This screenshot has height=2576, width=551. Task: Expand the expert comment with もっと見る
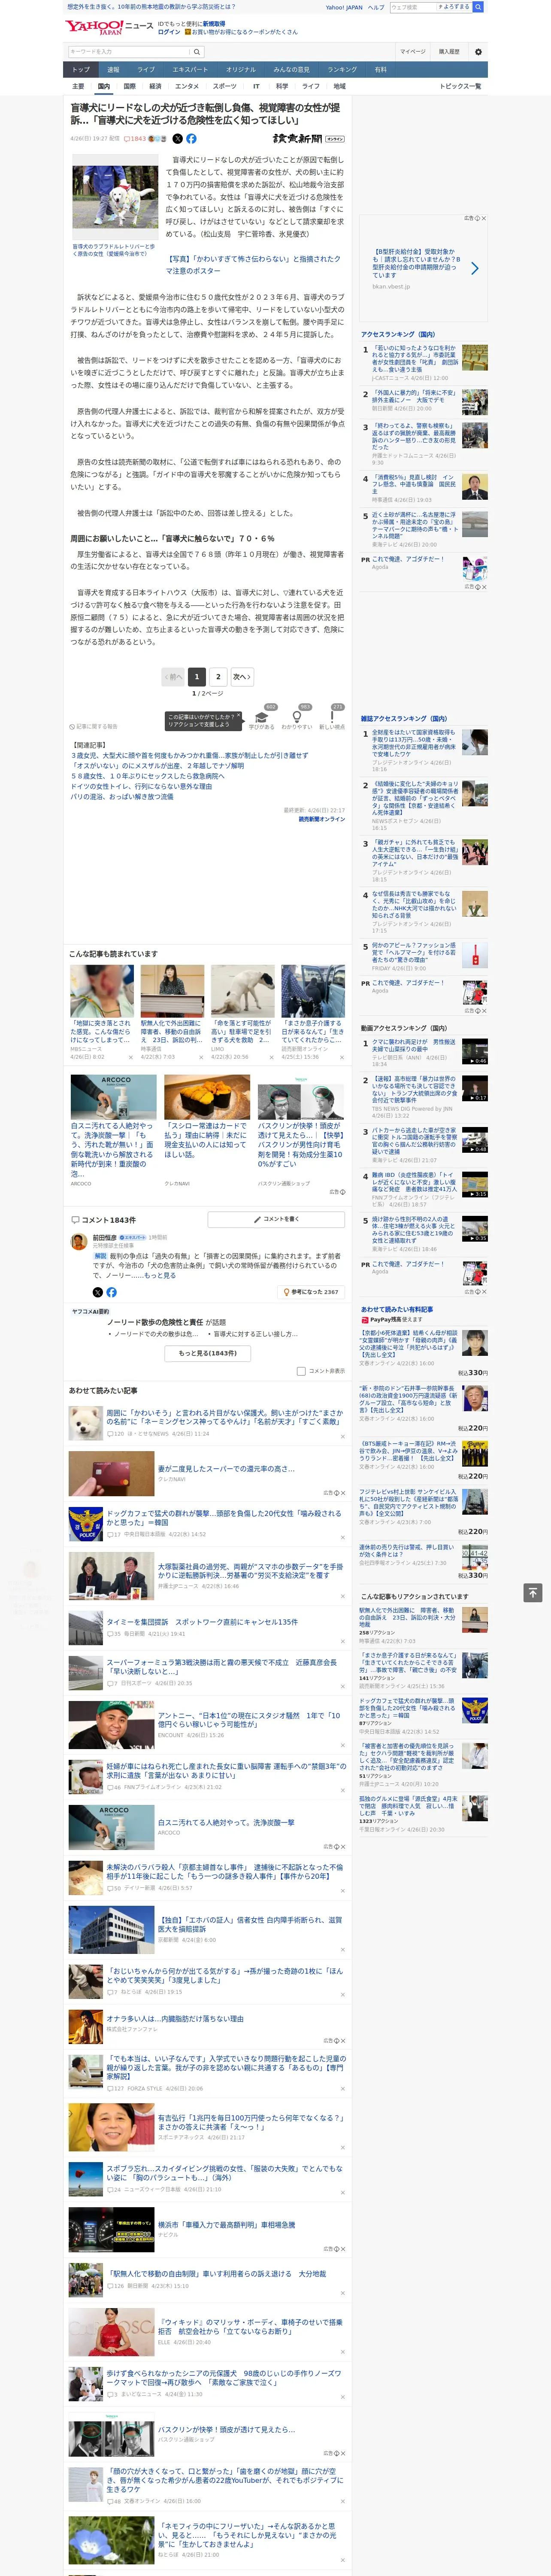(x=160, y=1276)
